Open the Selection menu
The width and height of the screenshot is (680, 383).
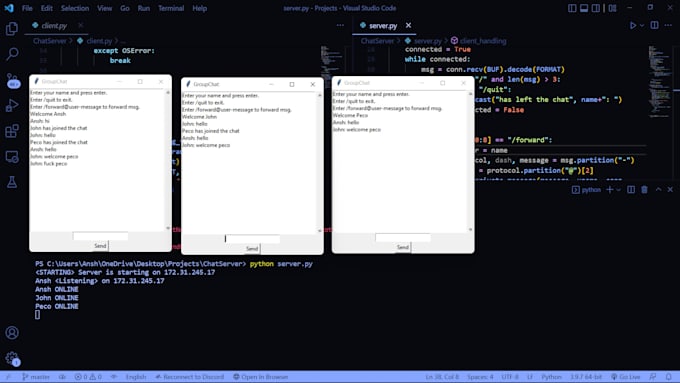[75, 8]
